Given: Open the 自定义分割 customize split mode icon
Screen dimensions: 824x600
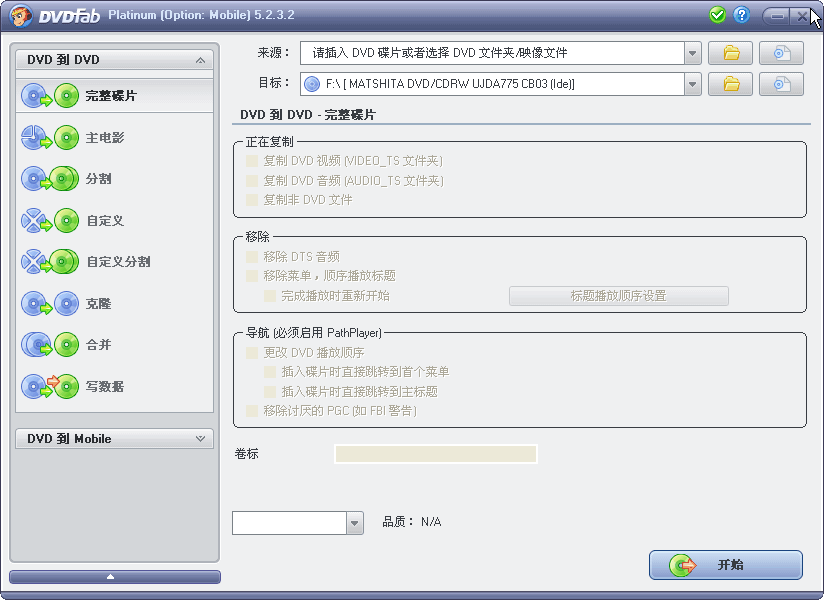Looking at the screenshot, I should pos(50,262).
